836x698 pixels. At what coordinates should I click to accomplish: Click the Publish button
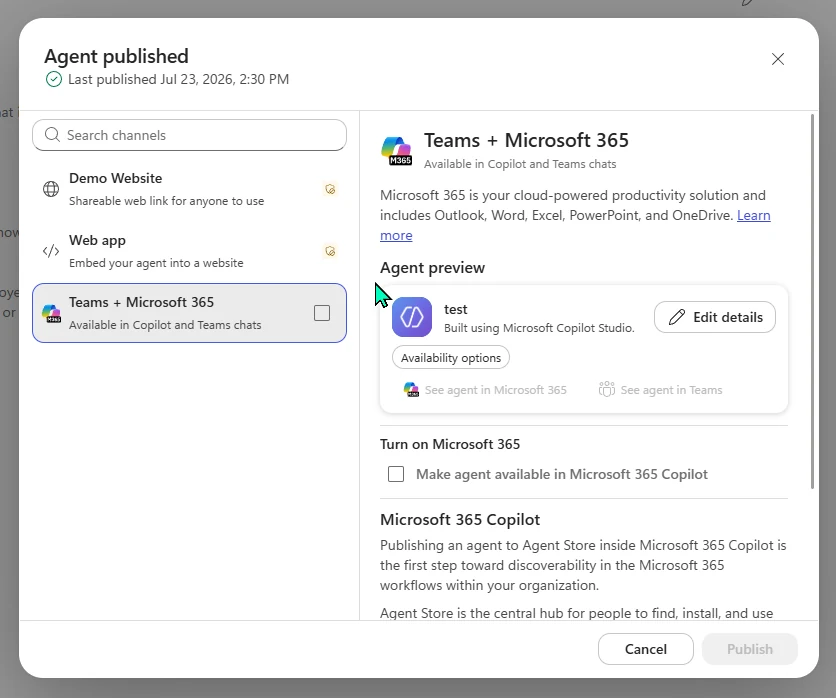(750, 649)
